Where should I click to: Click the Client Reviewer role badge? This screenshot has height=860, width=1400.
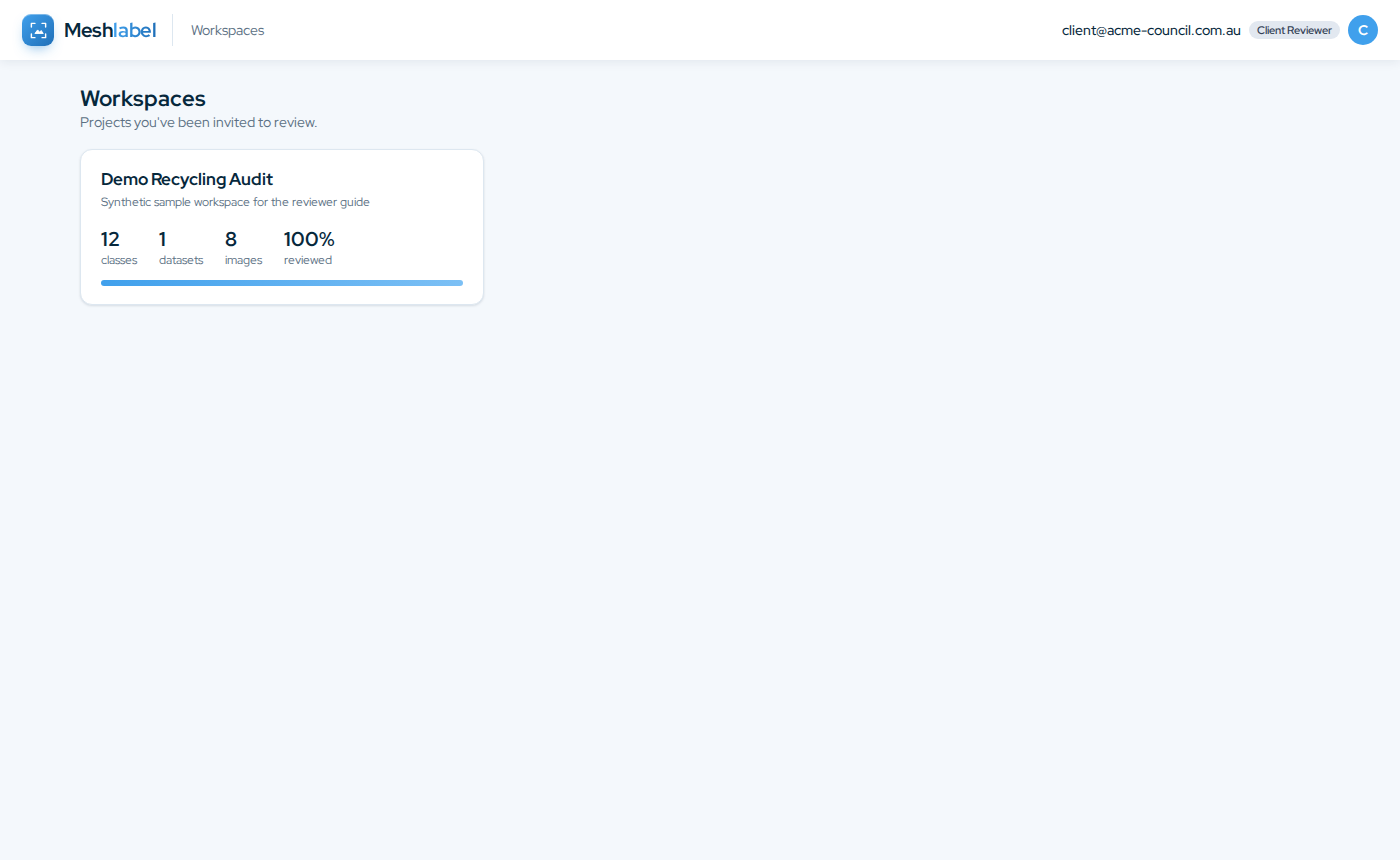tap(1294, 30)
